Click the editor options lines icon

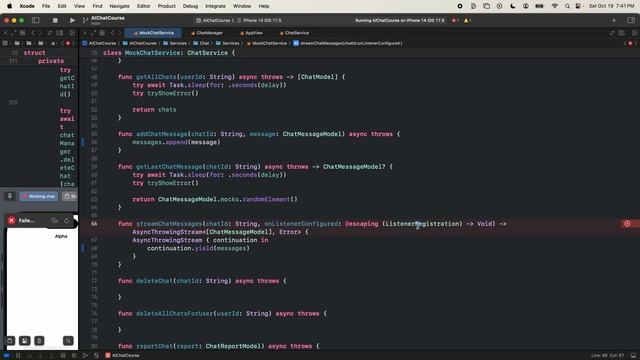tap(622, 33)
